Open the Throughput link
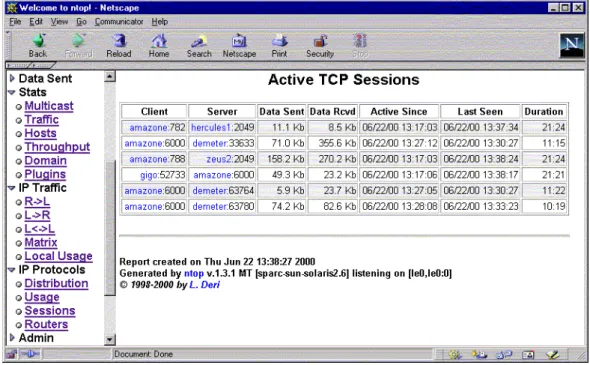590x365 pixels. [x=57, y=147]
